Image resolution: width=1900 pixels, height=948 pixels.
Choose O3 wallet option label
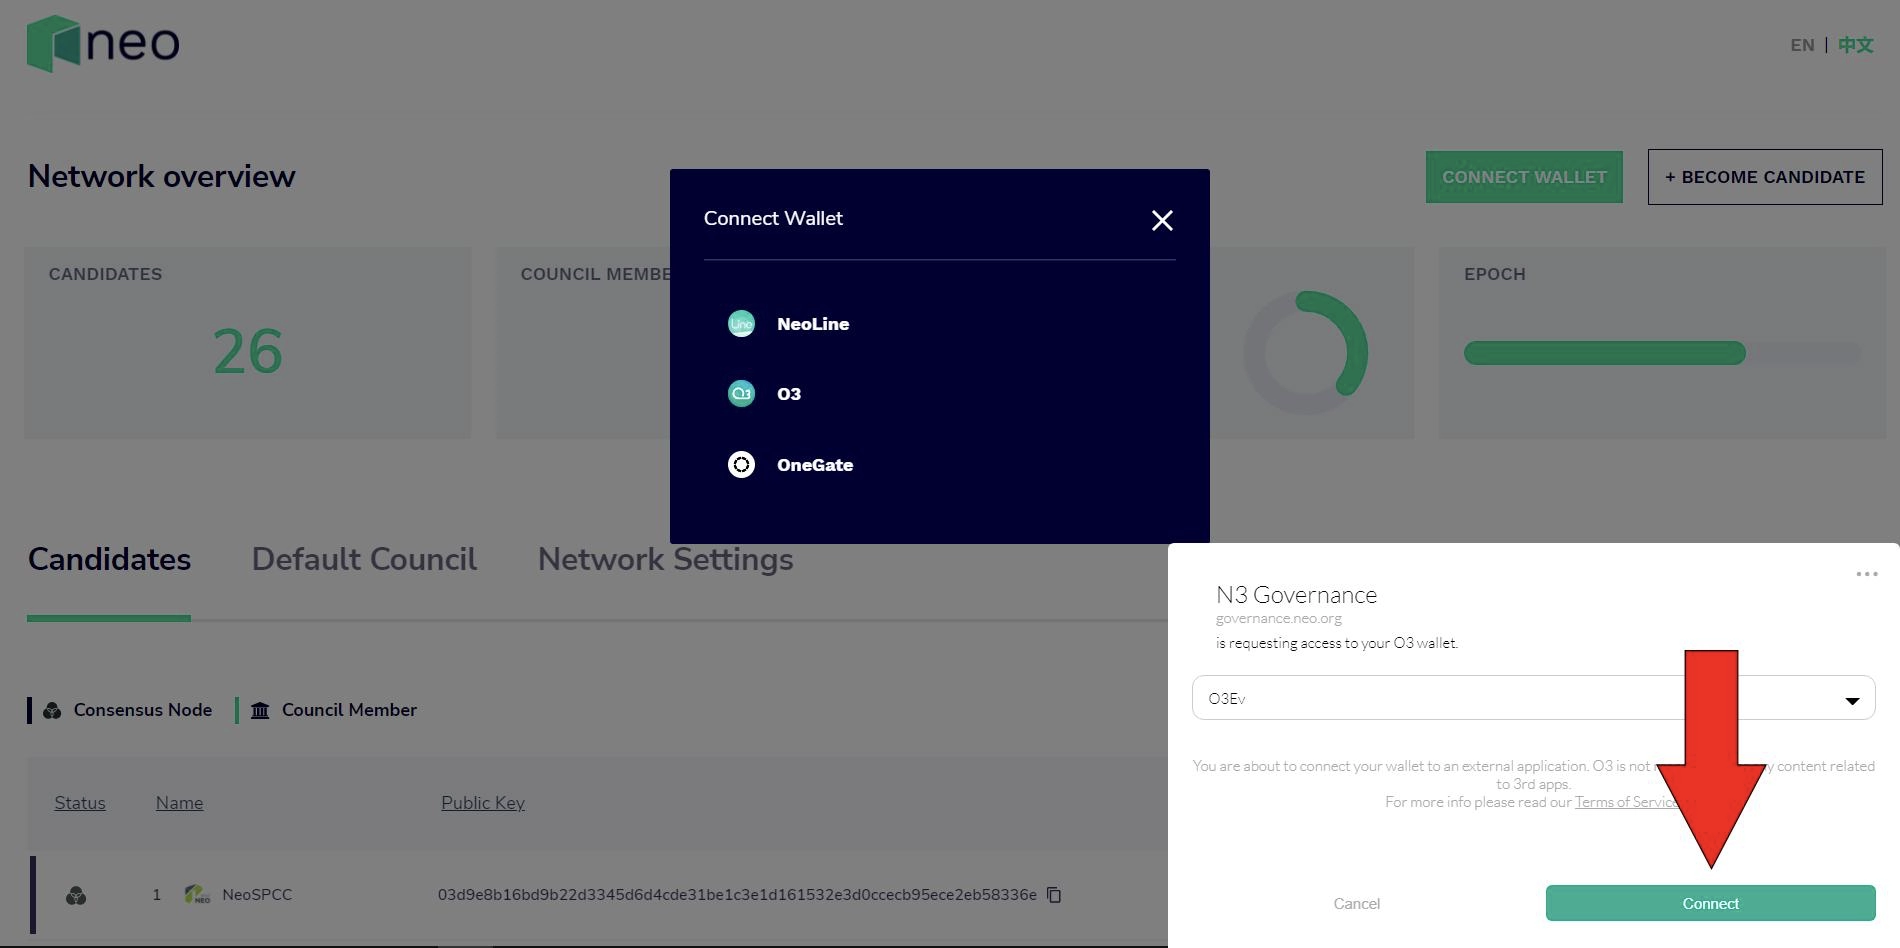click(789, 394)
